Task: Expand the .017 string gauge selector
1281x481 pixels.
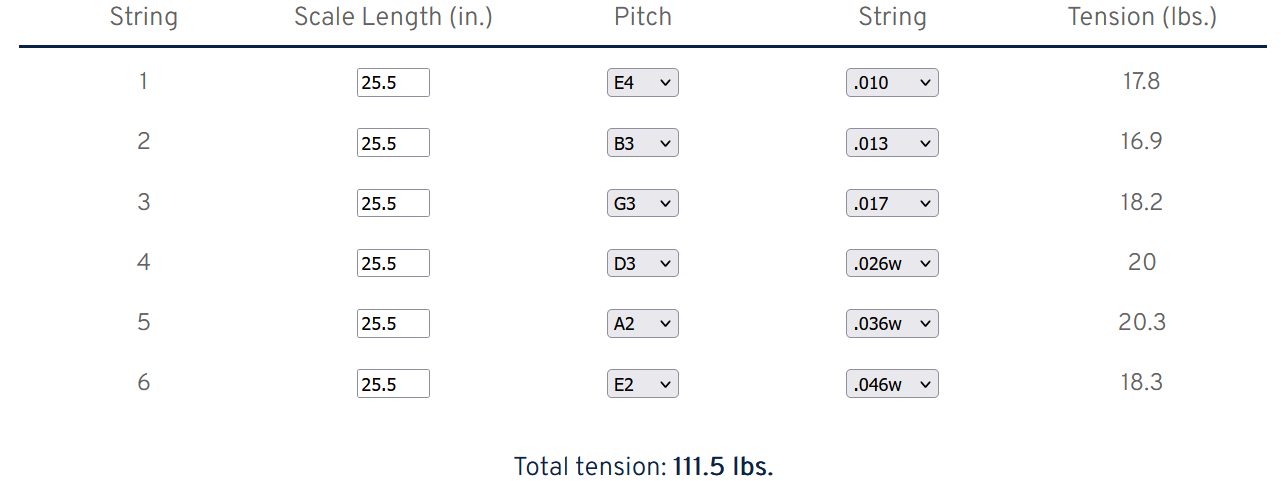Action: click(892, 203)
